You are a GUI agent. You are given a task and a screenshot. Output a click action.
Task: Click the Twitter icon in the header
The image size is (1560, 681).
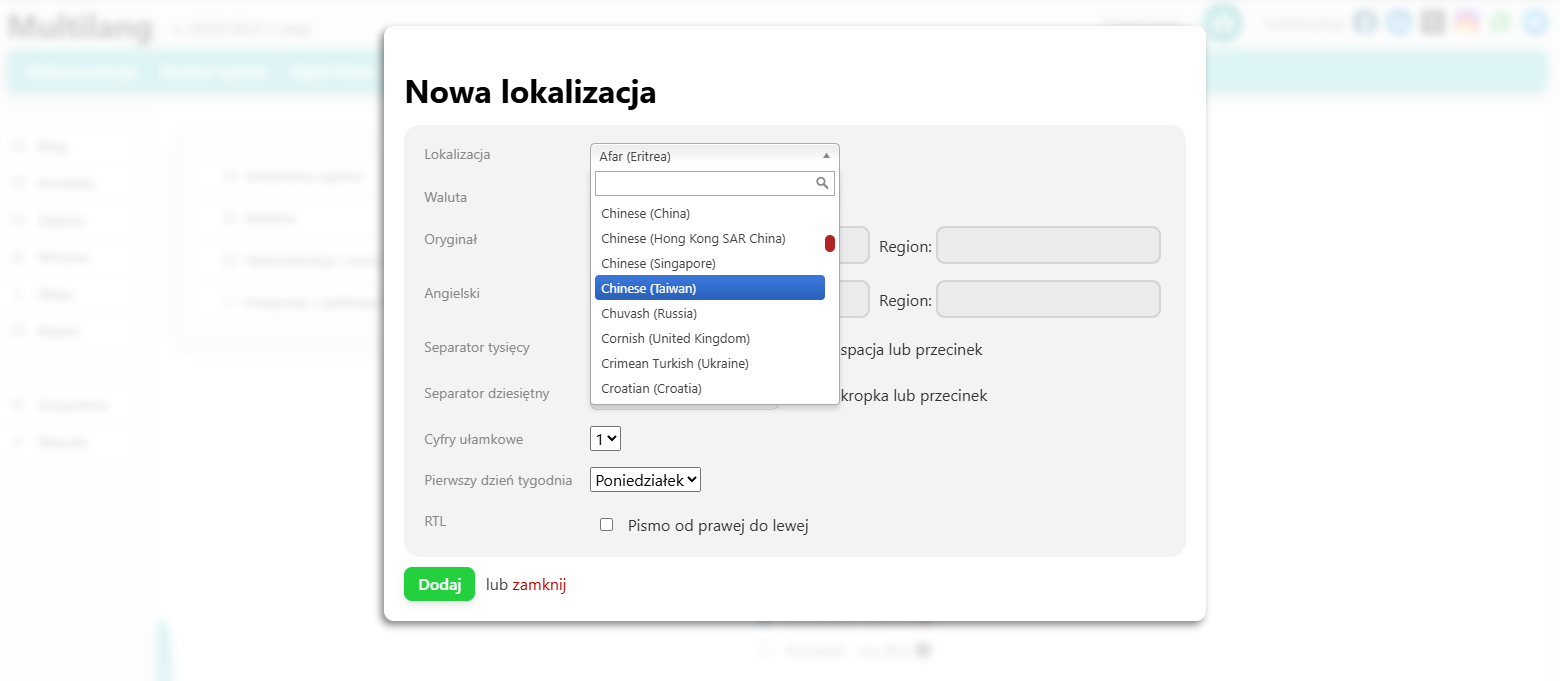tap(1398, 21)
